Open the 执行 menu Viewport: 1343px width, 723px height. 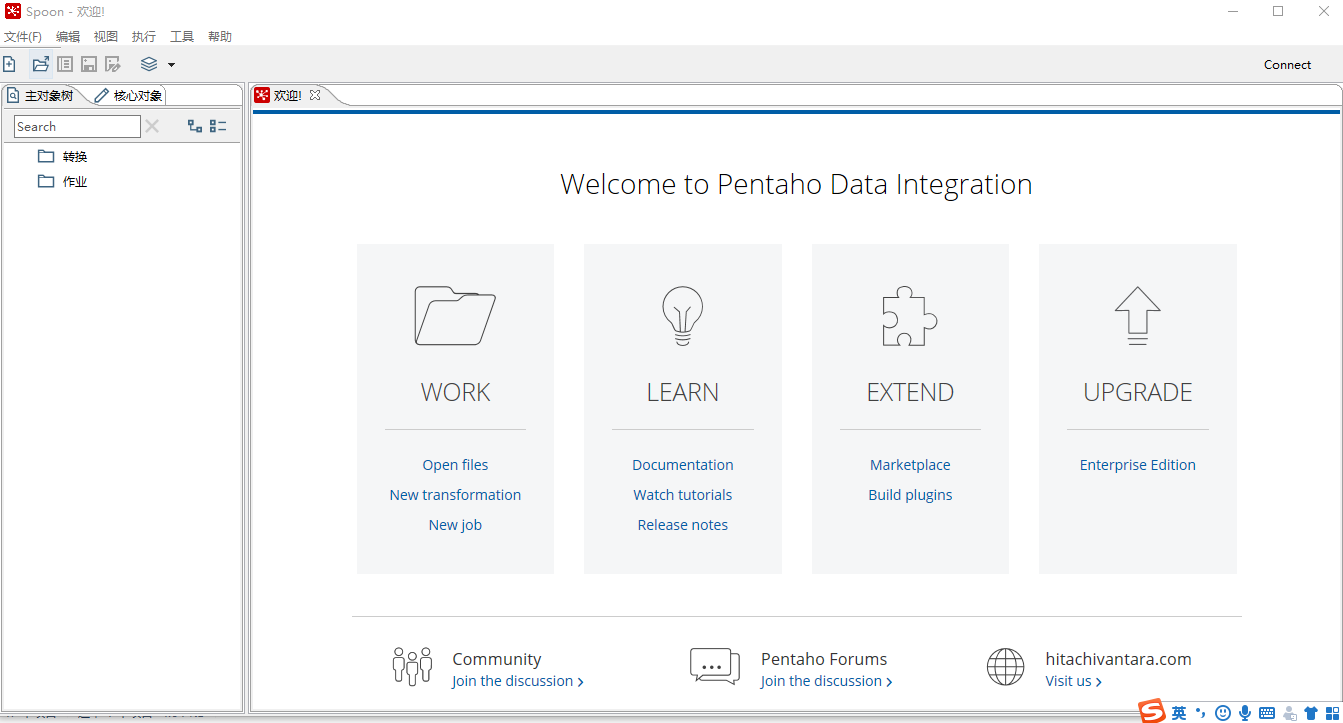pos(144,37)
